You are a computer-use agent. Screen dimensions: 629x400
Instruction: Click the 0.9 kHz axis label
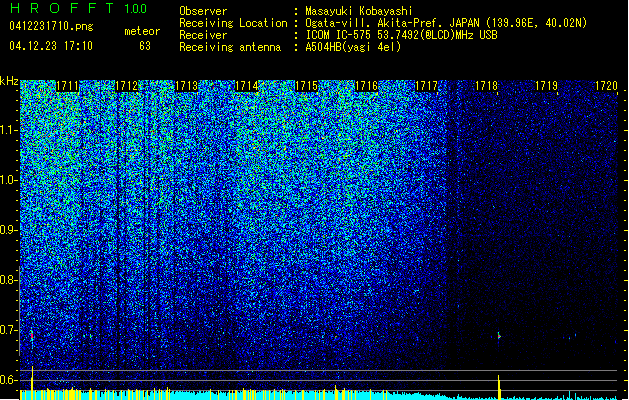click(9, 230)
